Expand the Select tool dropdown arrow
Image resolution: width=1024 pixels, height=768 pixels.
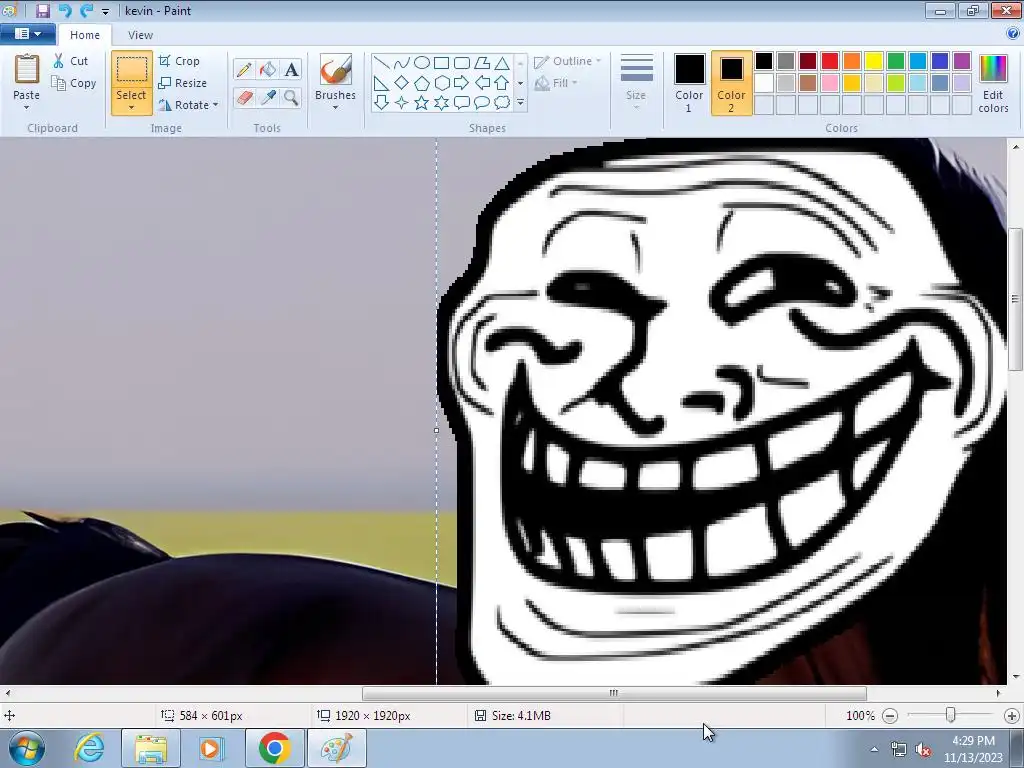click(131, 108)
